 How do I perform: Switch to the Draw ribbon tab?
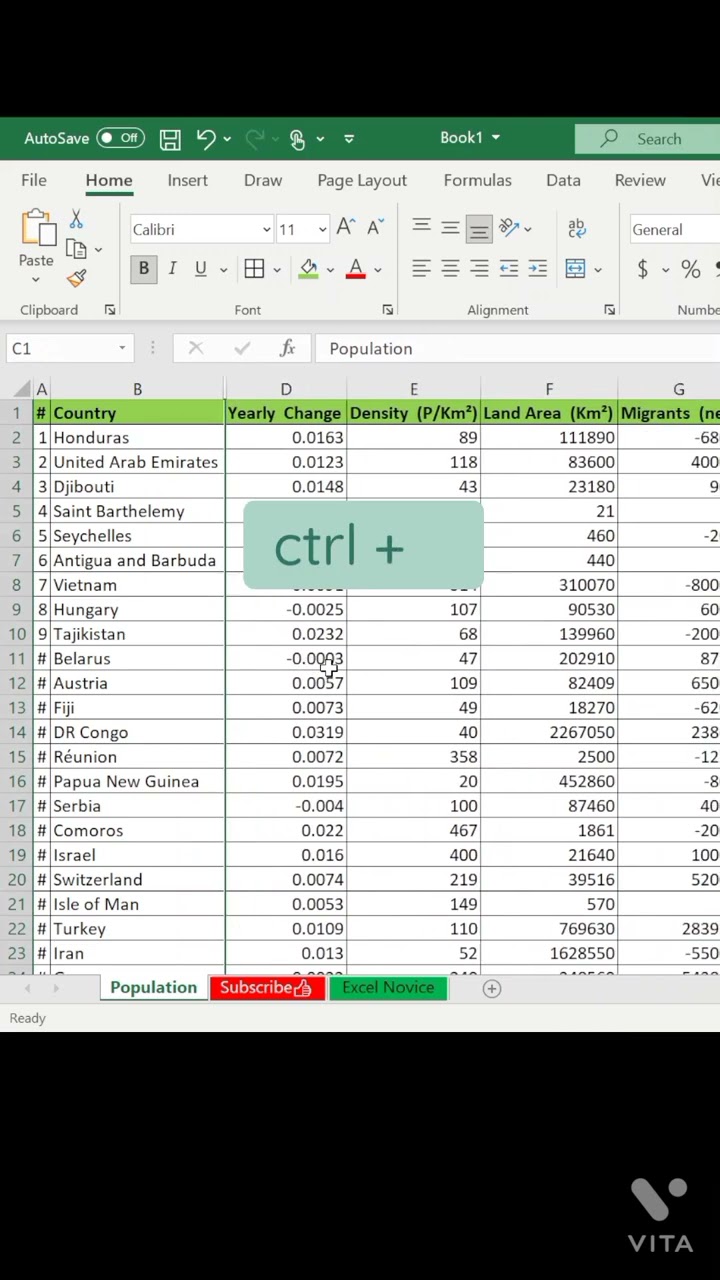point(263,180)
